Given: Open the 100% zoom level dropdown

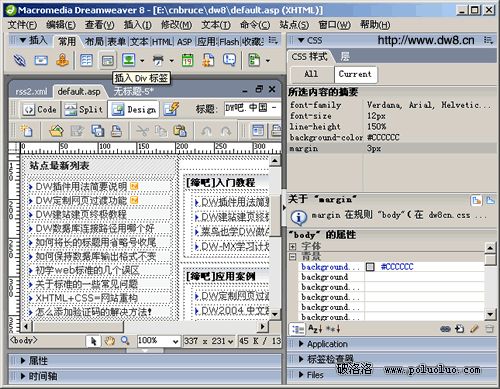Looking at the screenshot, I should 158,341.
